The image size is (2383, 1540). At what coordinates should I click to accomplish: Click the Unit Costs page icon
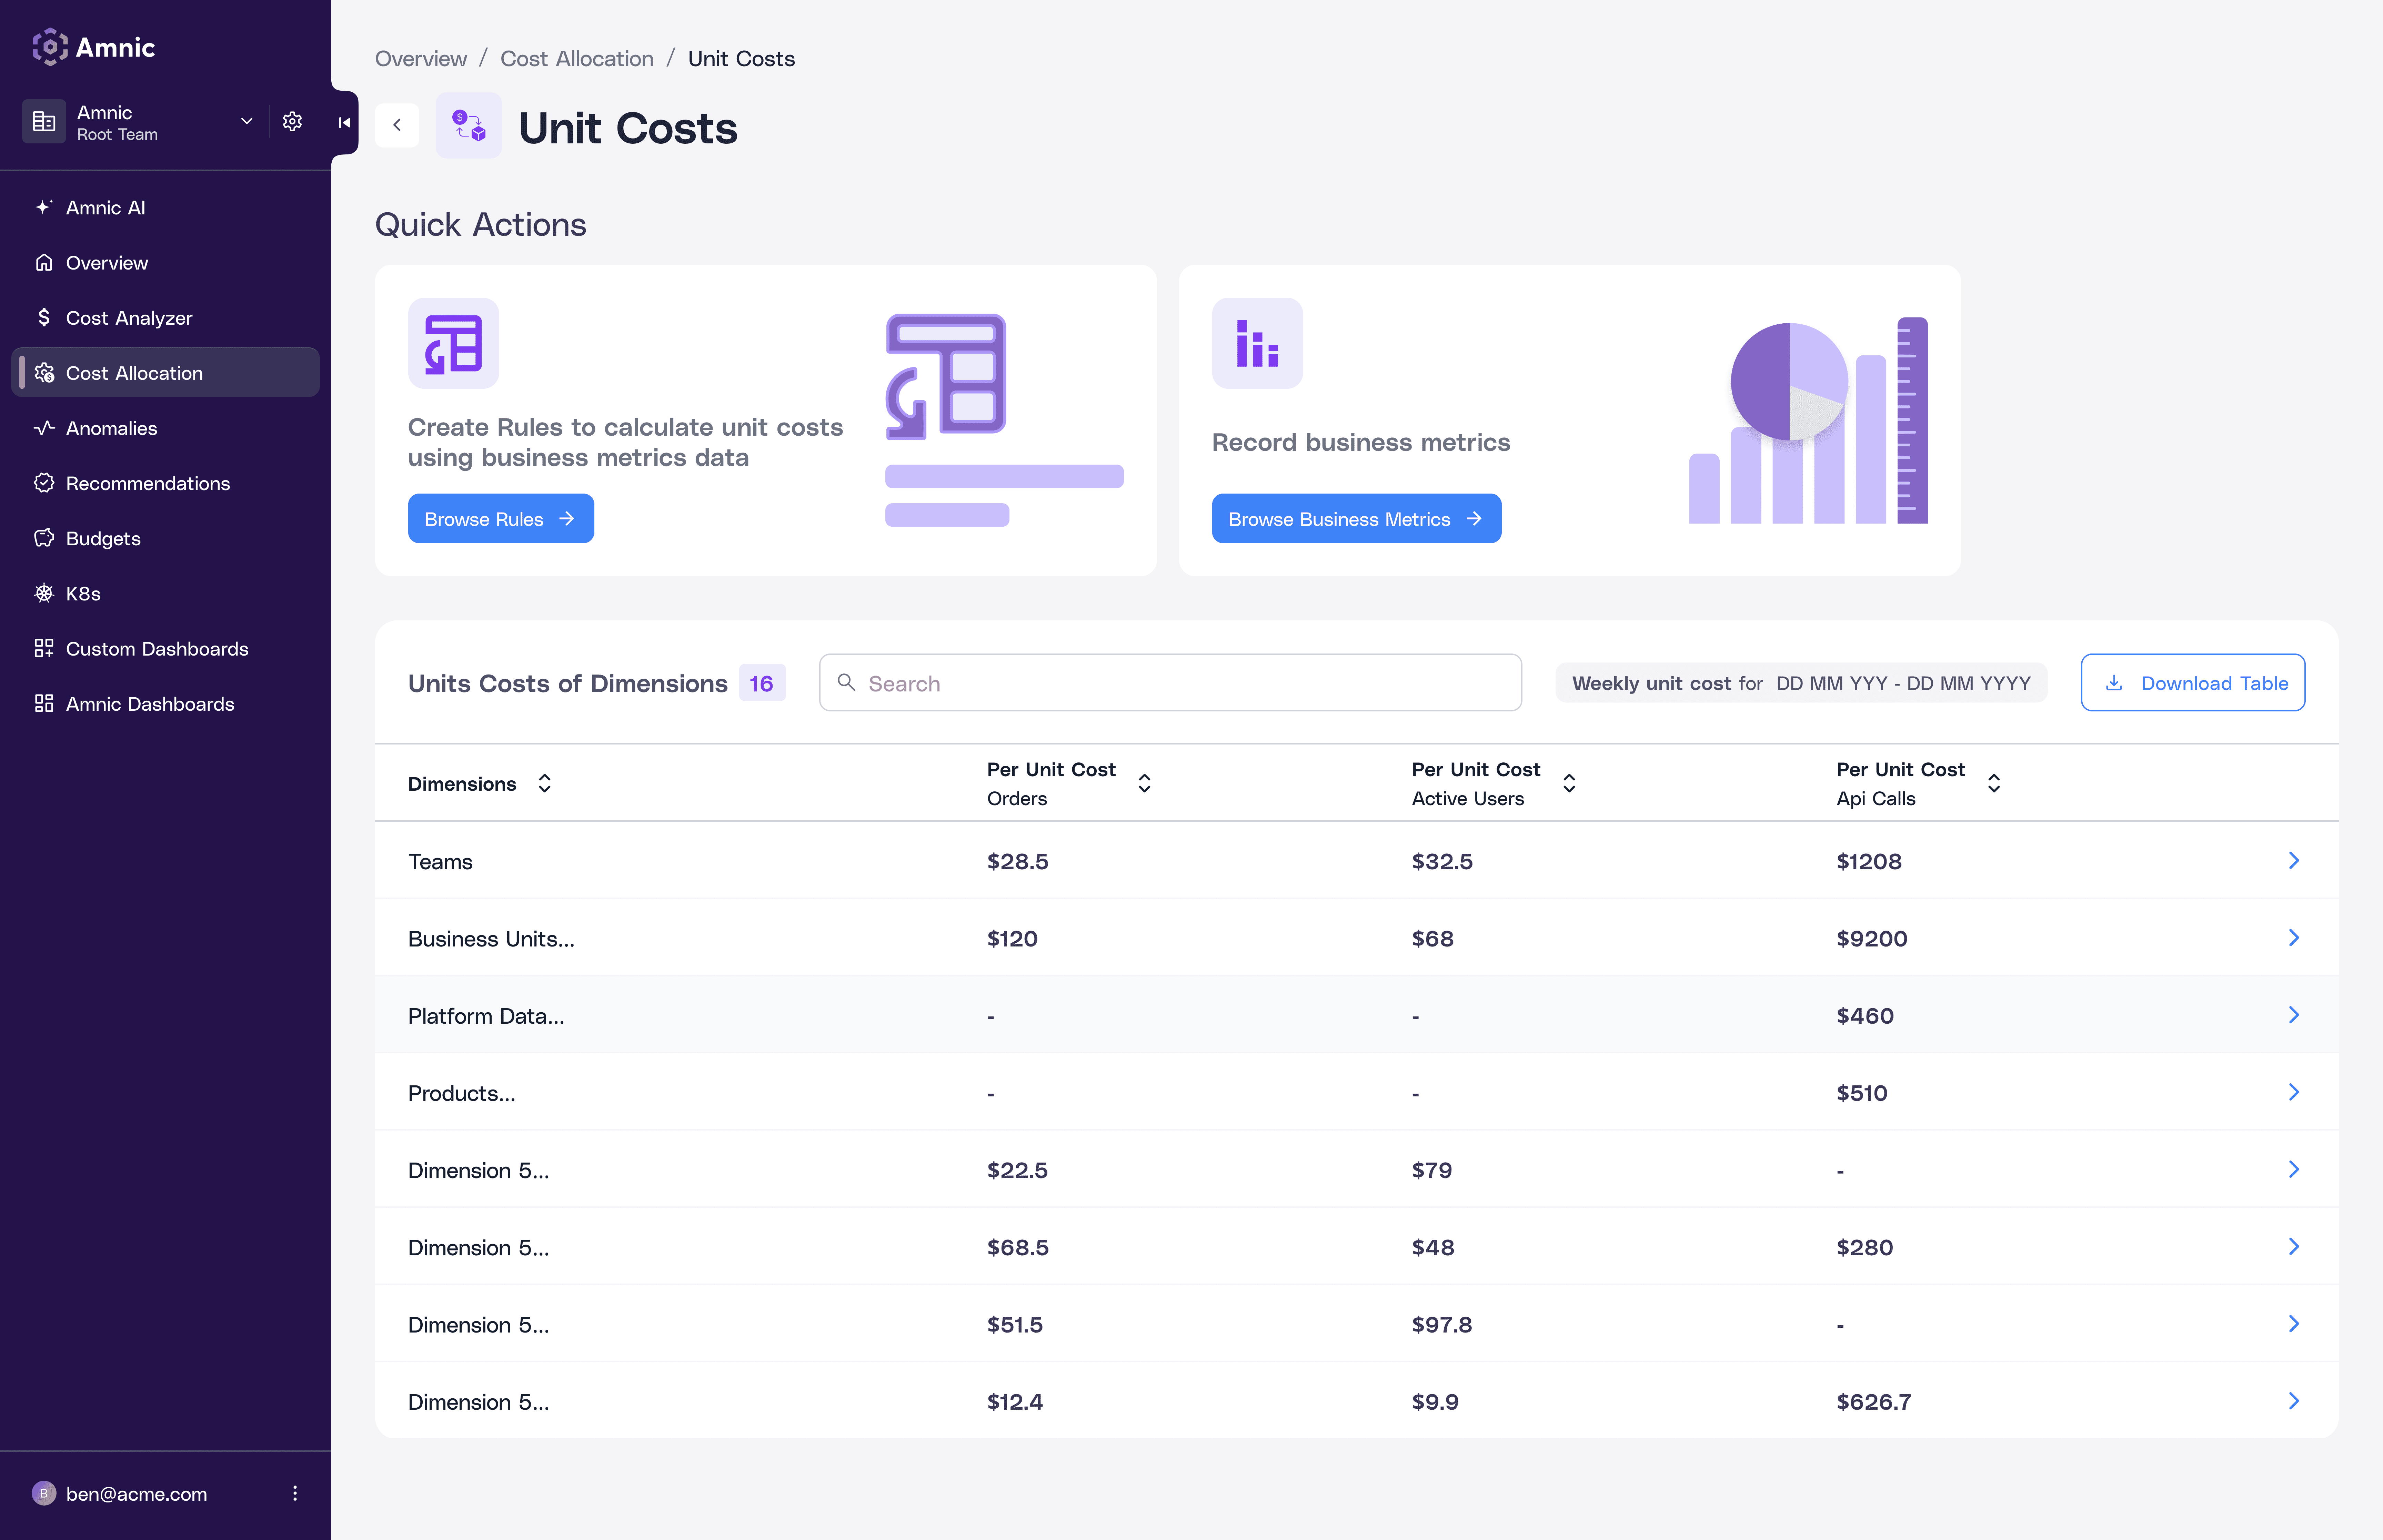tap(469, 127)
